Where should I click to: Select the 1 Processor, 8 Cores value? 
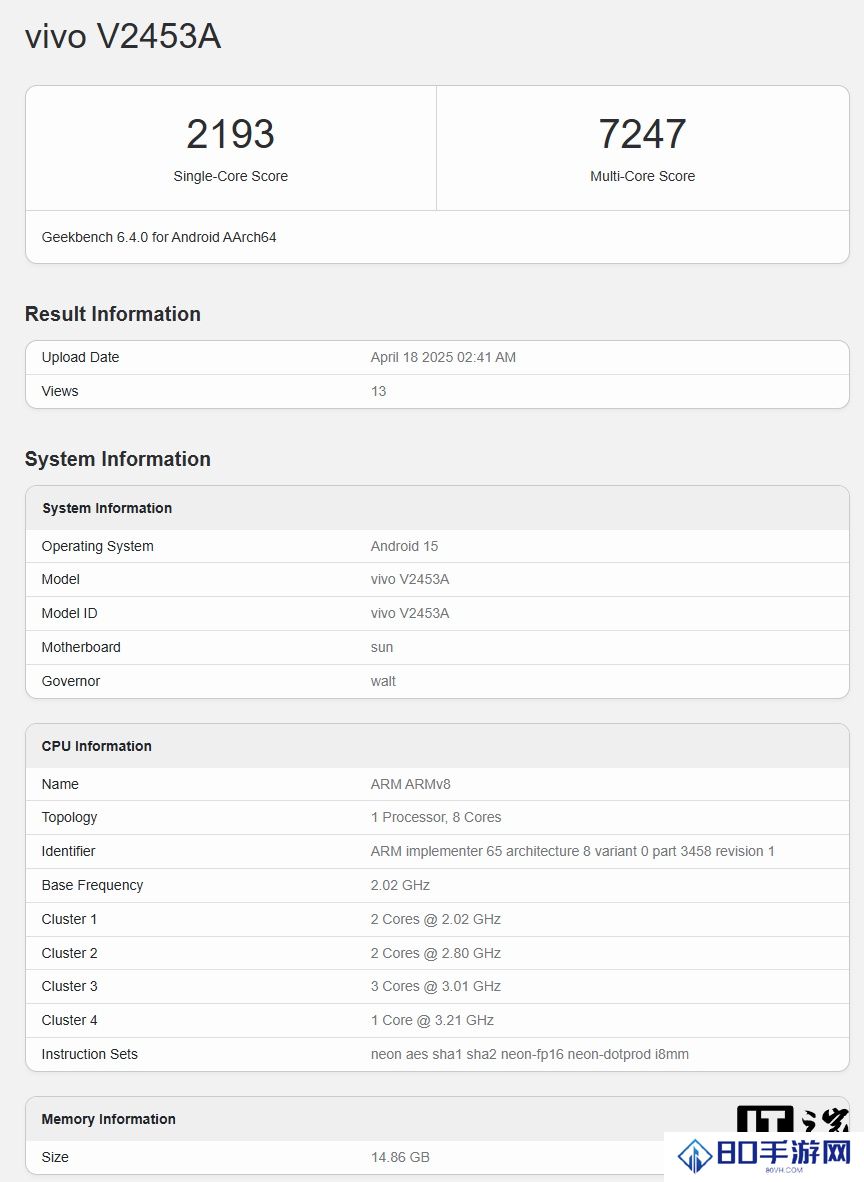pyautogui.click(x=436, y=817)
